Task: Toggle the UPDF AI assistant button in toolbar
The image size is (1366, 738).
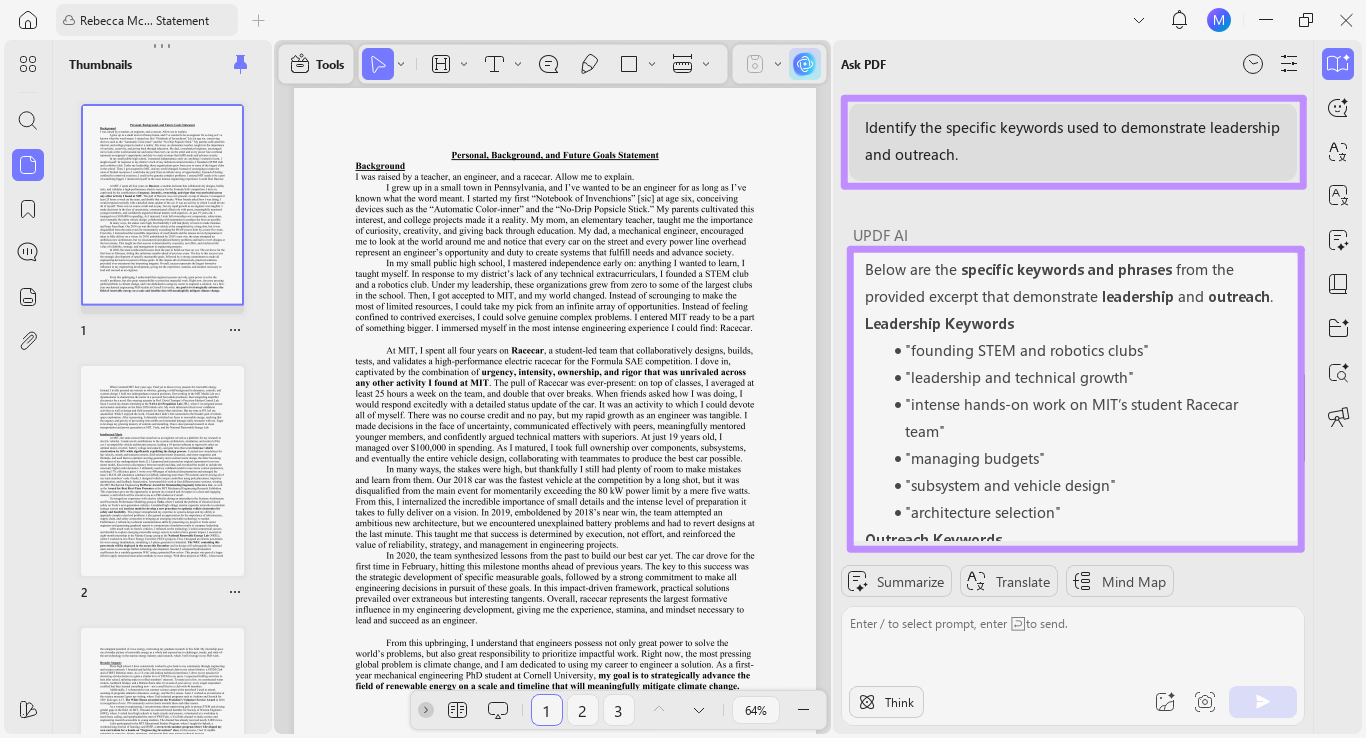Action: 805,64
